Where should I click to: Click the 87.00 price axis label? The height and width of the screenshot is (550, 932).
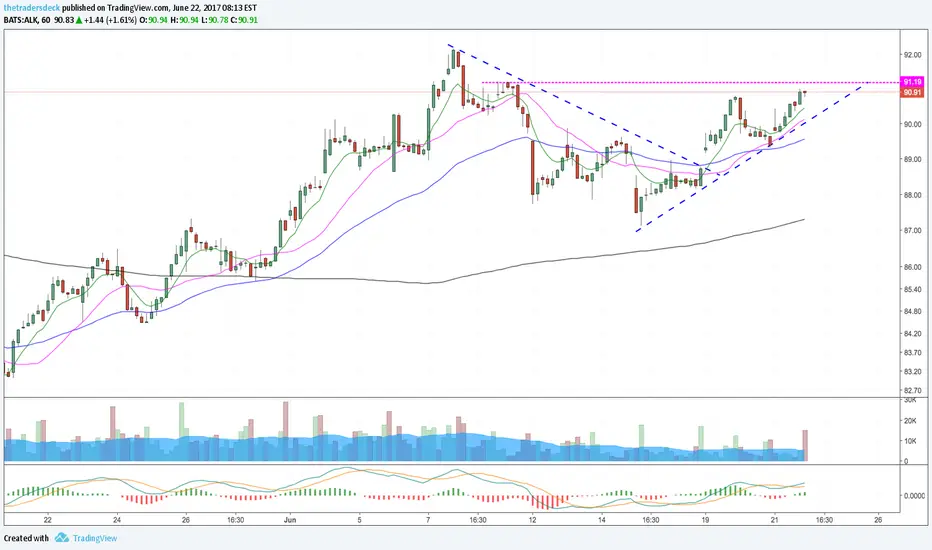912,230
